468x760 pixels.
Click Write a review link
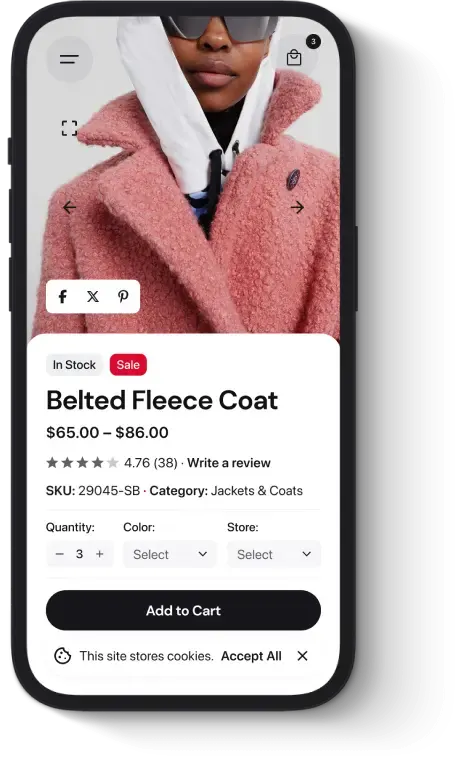pos(229,463)
